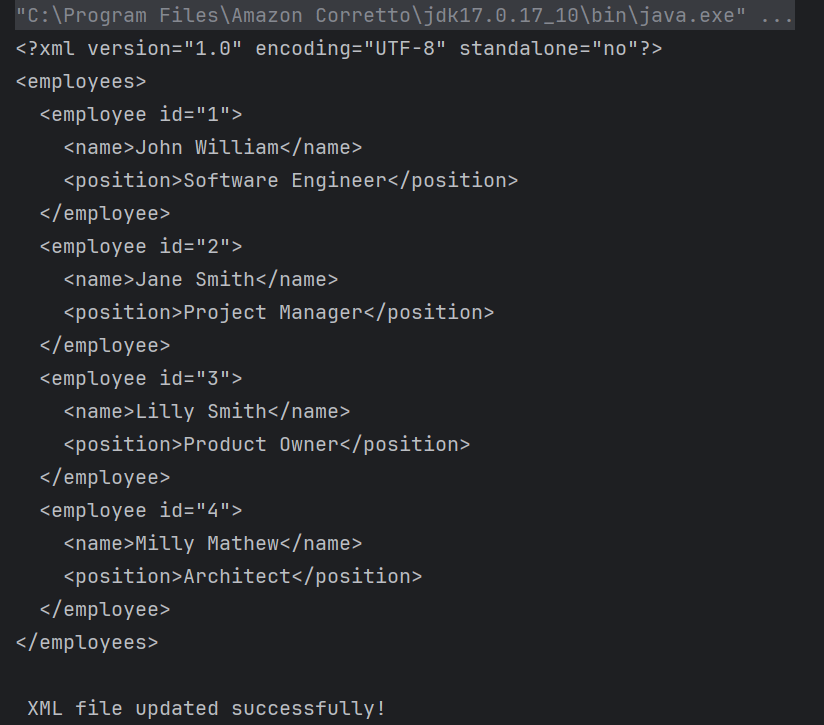Click the employee id="4" opening tag

pos(141,511)
